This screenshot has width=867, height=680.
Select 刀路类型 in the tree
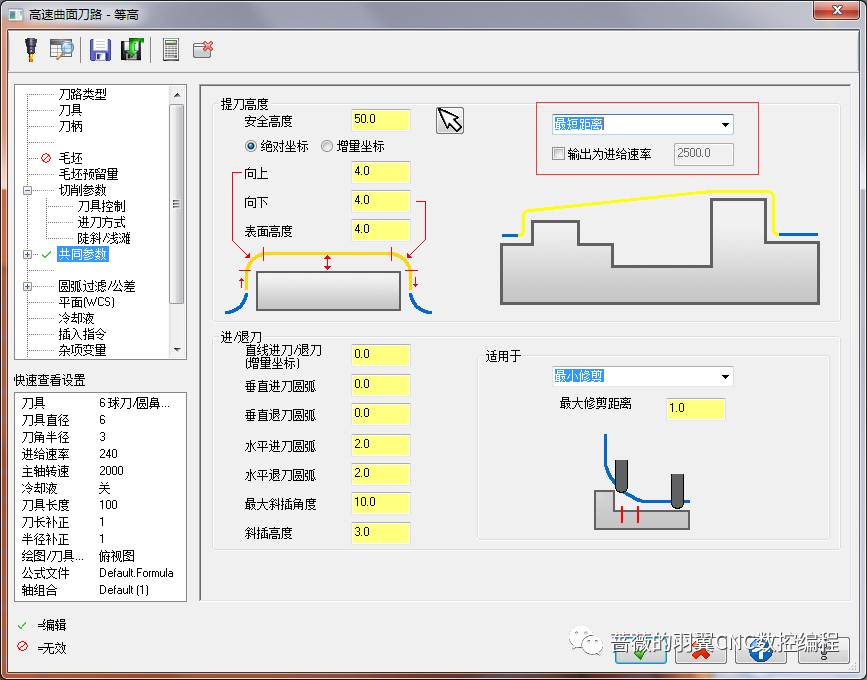82,94
